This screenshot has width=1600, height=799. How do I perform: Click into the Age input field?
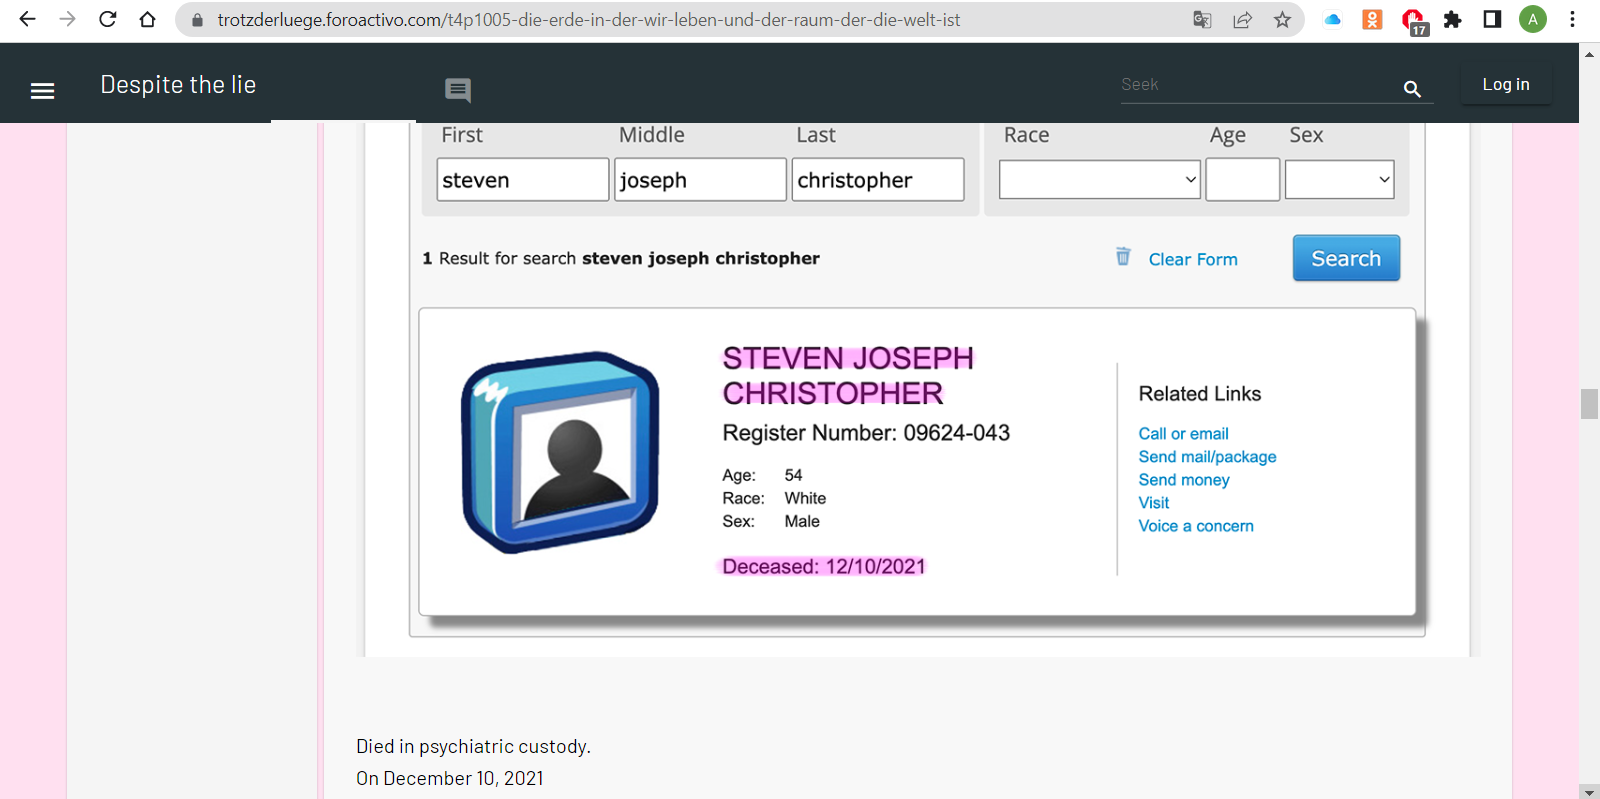click(1242, 180)
